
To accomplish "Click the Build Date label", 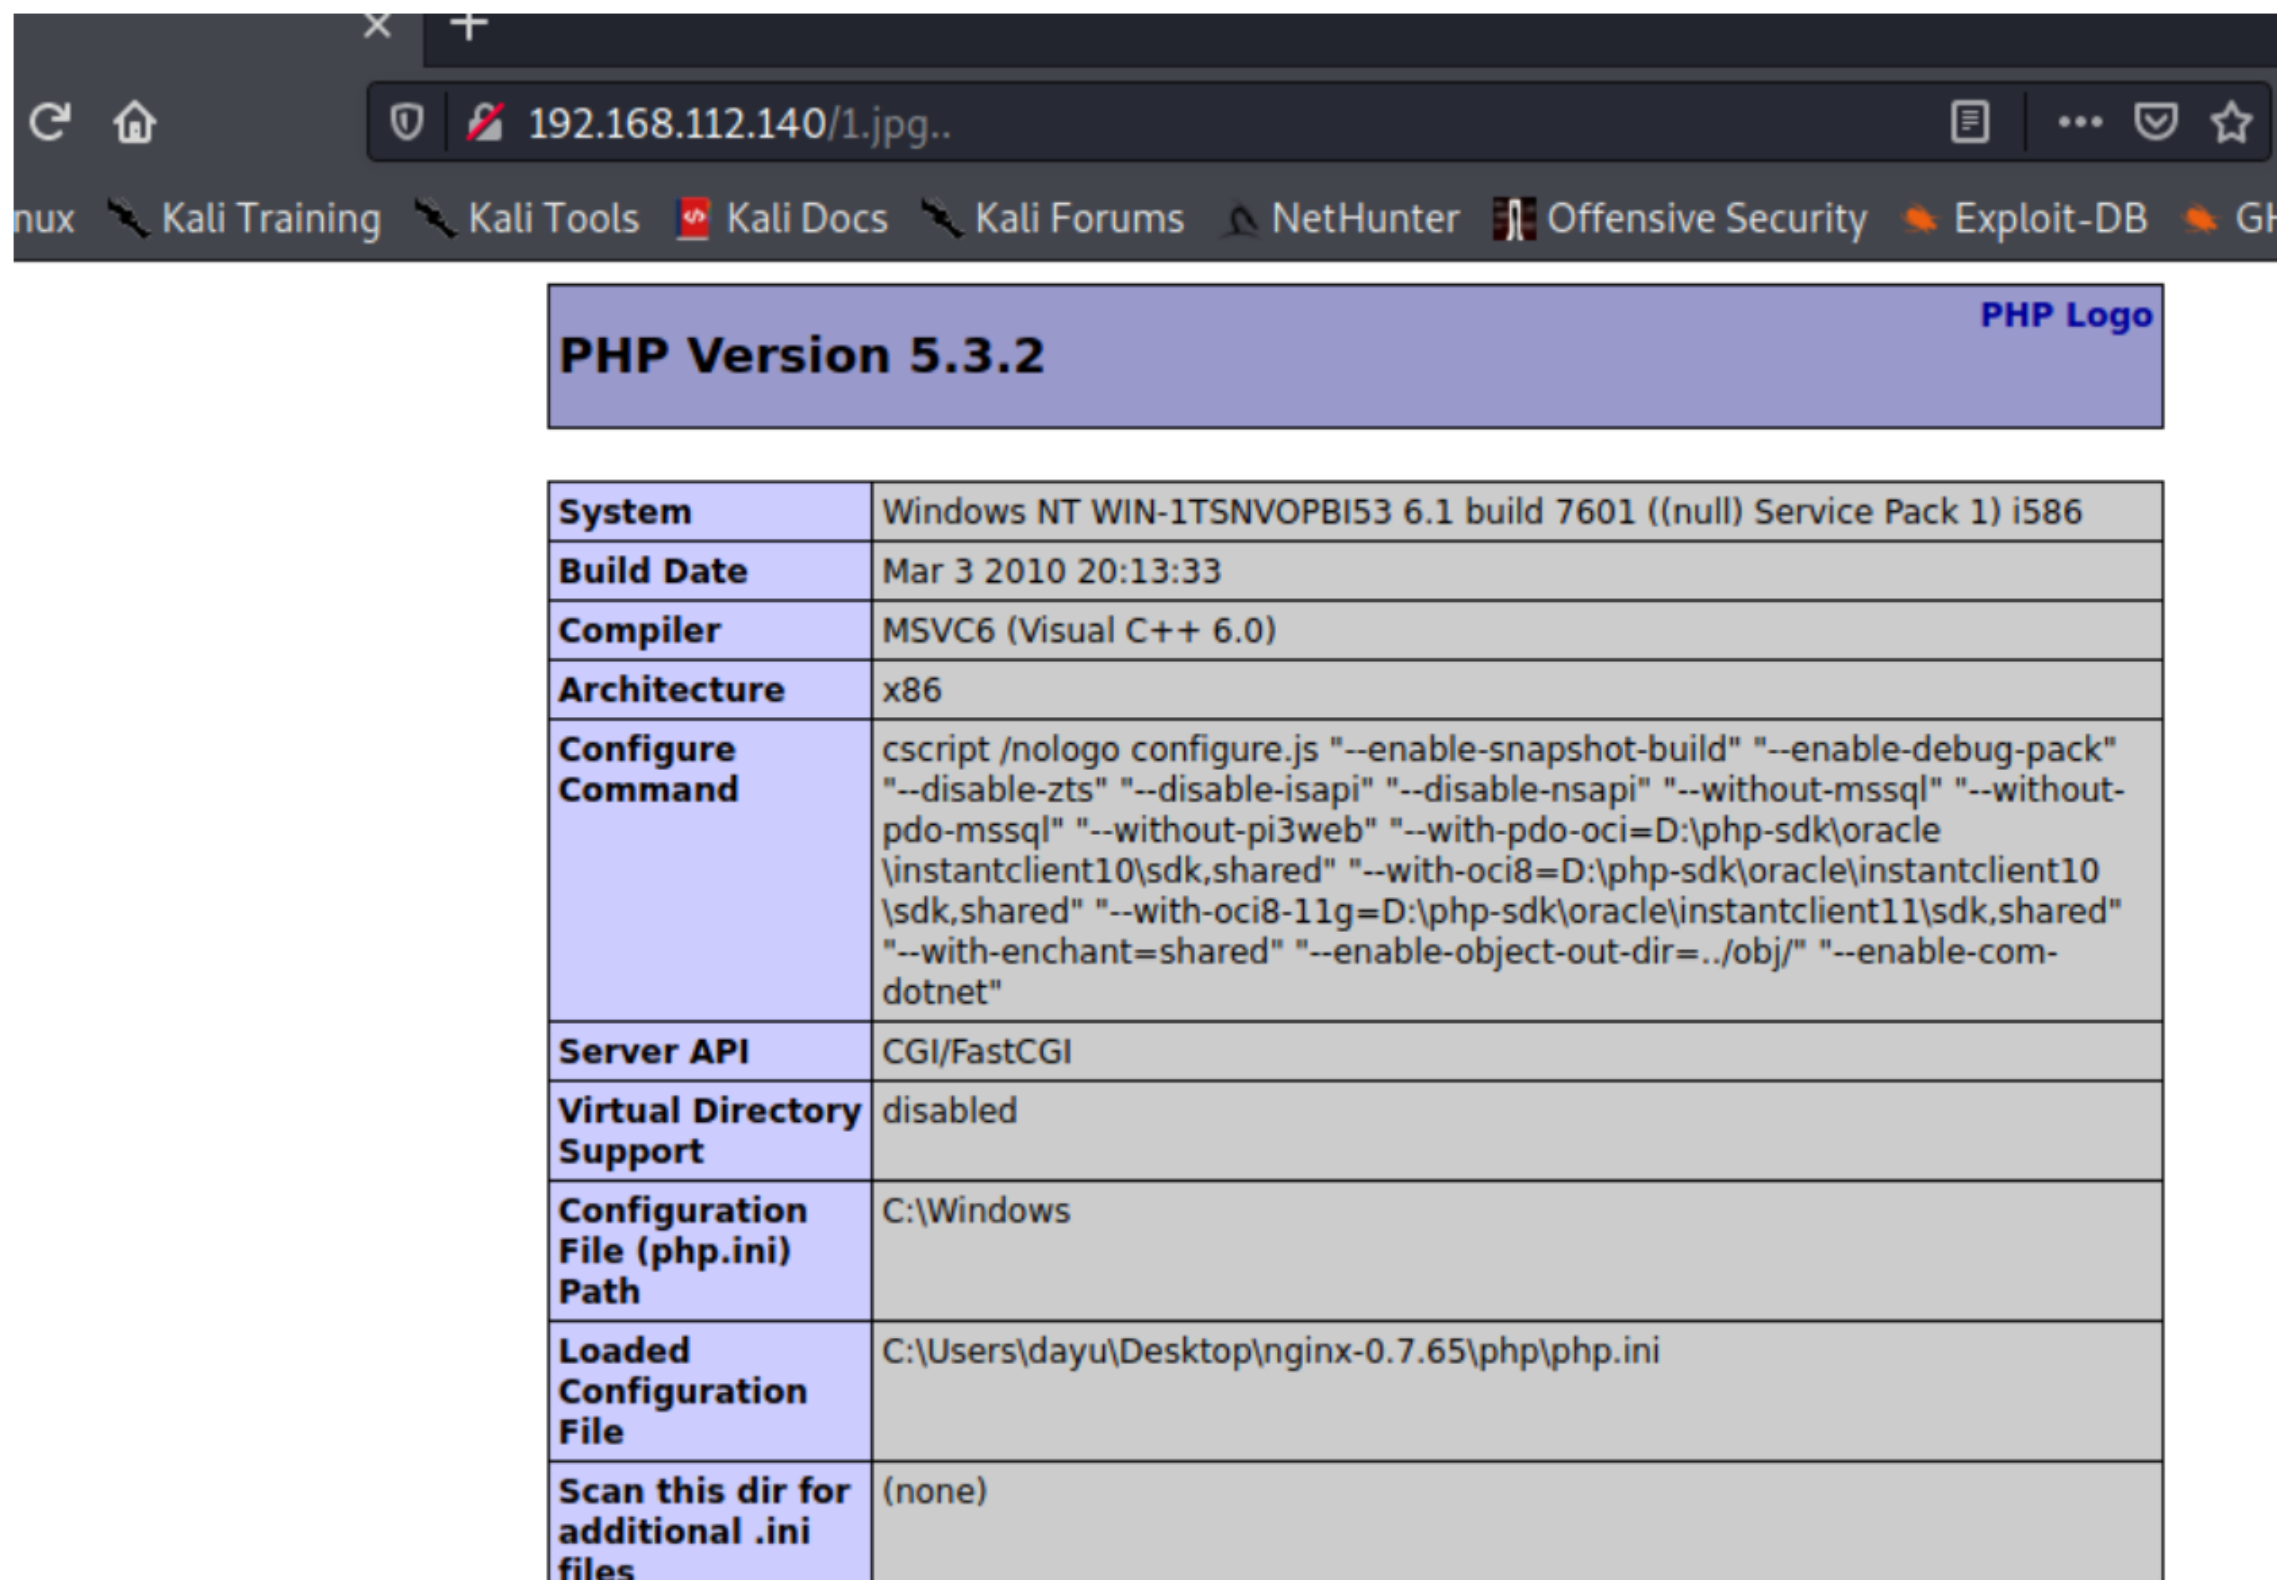I will click(653, 571).
